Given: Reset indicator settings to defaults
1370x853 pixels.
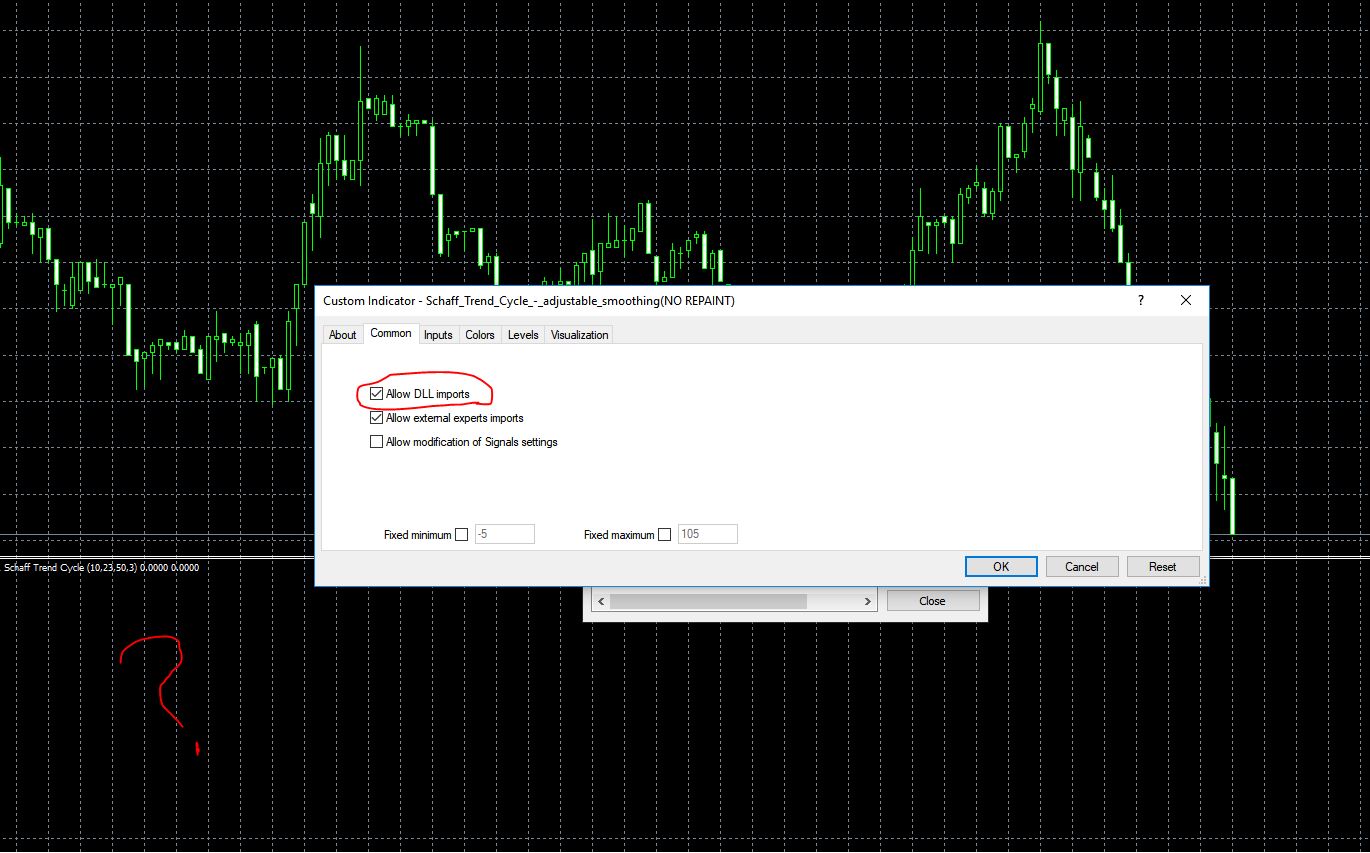Looking at the screenshot, I should point(1162,566).
